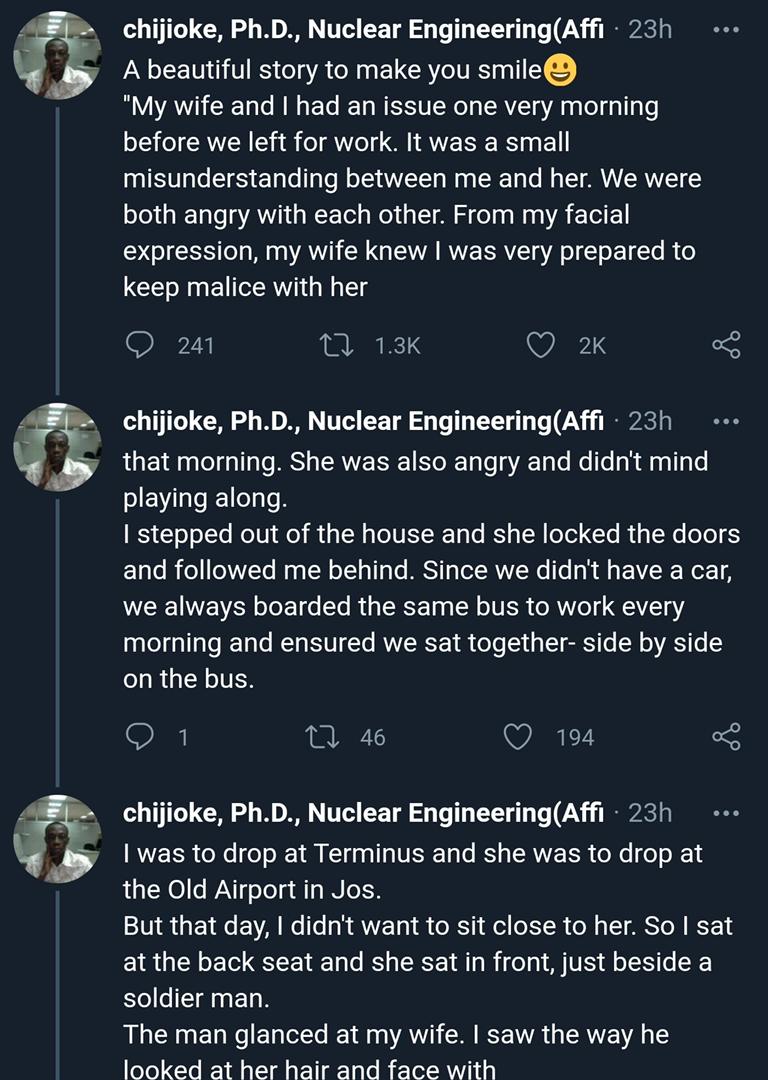The image size is (768, 1080).
Task: Open chijioke's avatar on the second tweet
Action: [57, 448]
